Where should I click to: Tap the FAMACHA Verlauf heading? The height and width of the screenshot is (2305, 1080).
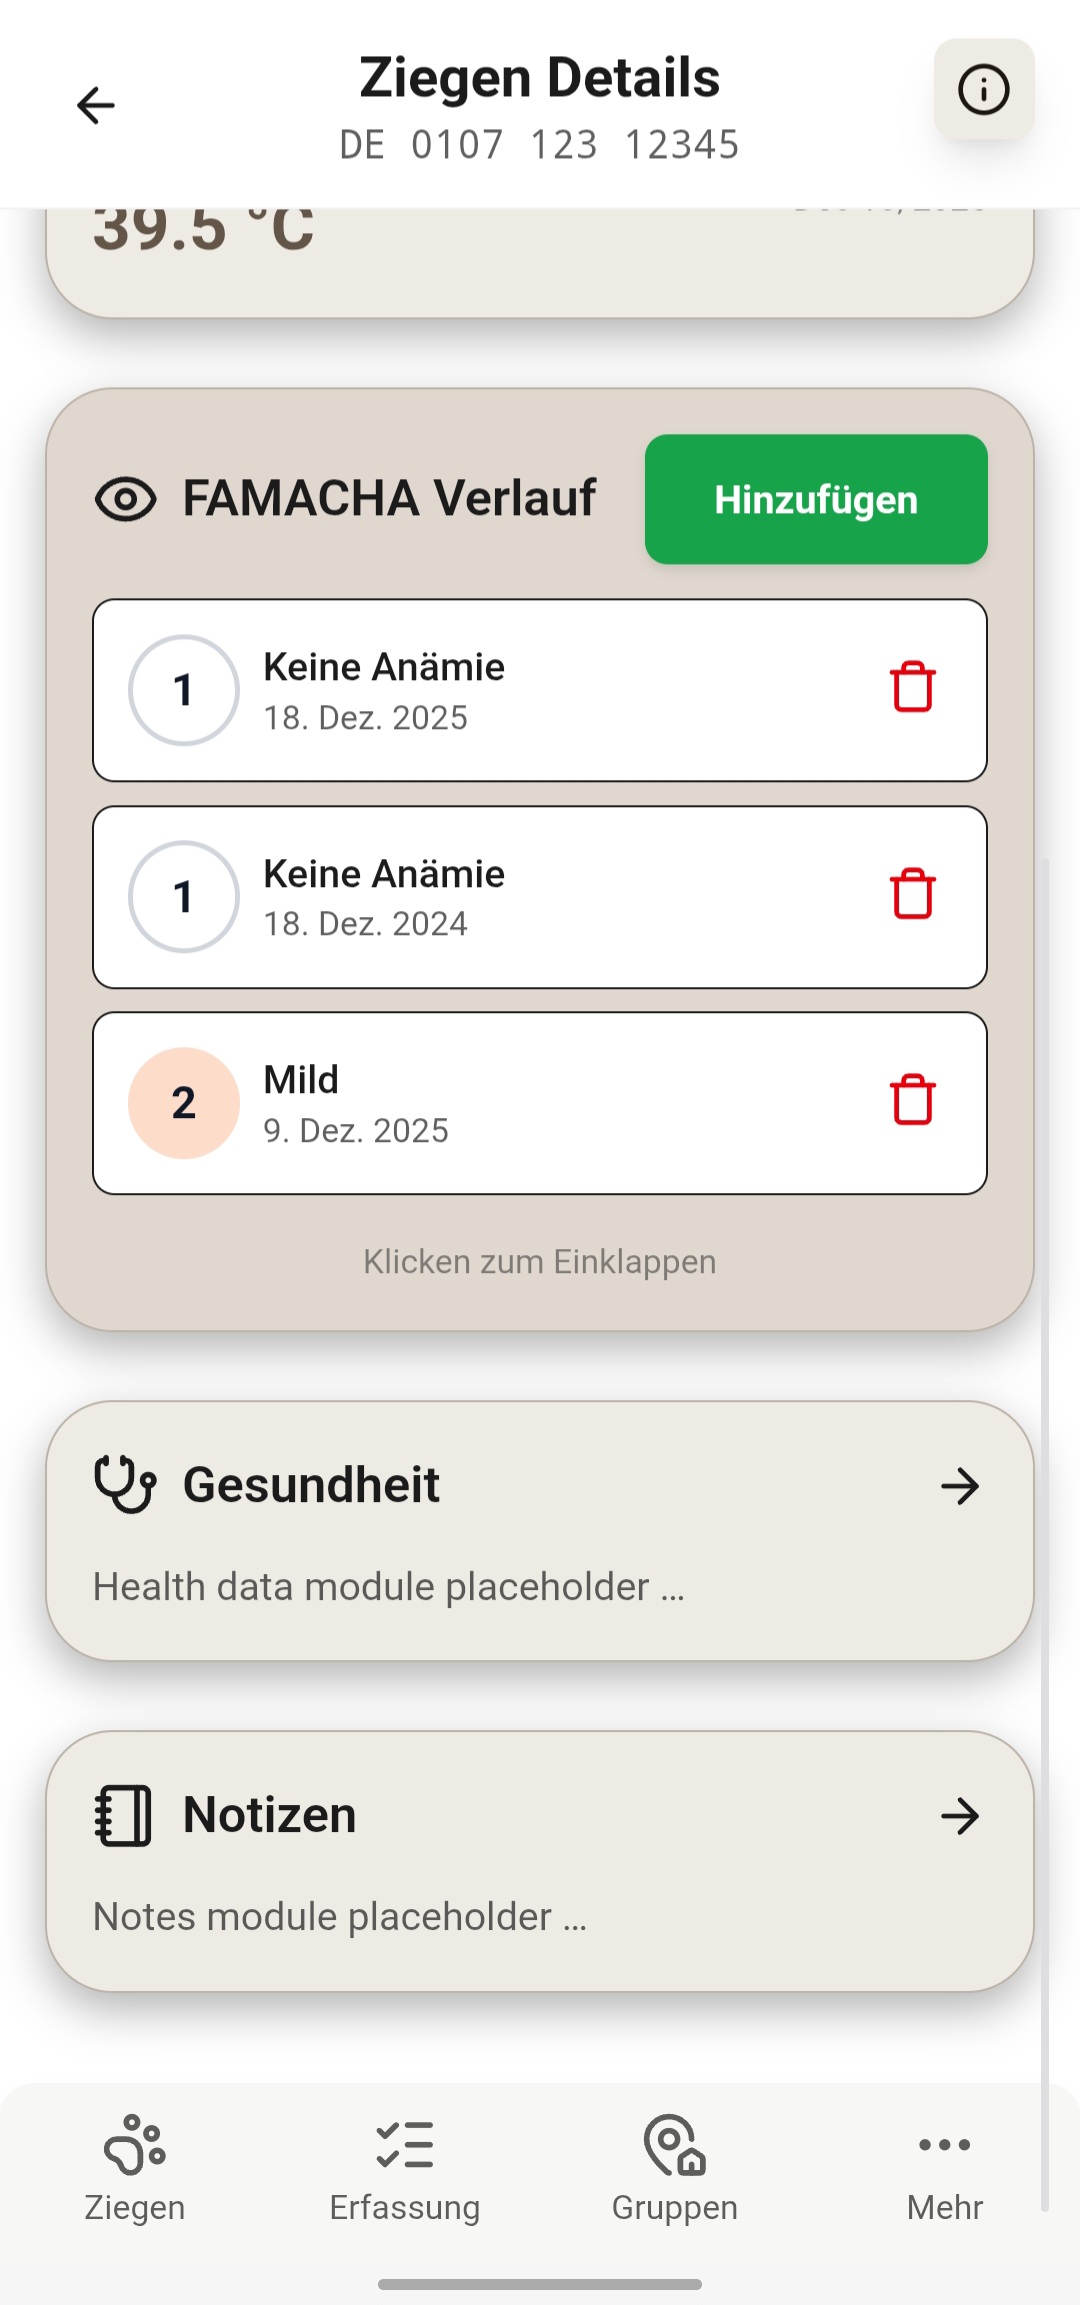click(x=390, y=498)
